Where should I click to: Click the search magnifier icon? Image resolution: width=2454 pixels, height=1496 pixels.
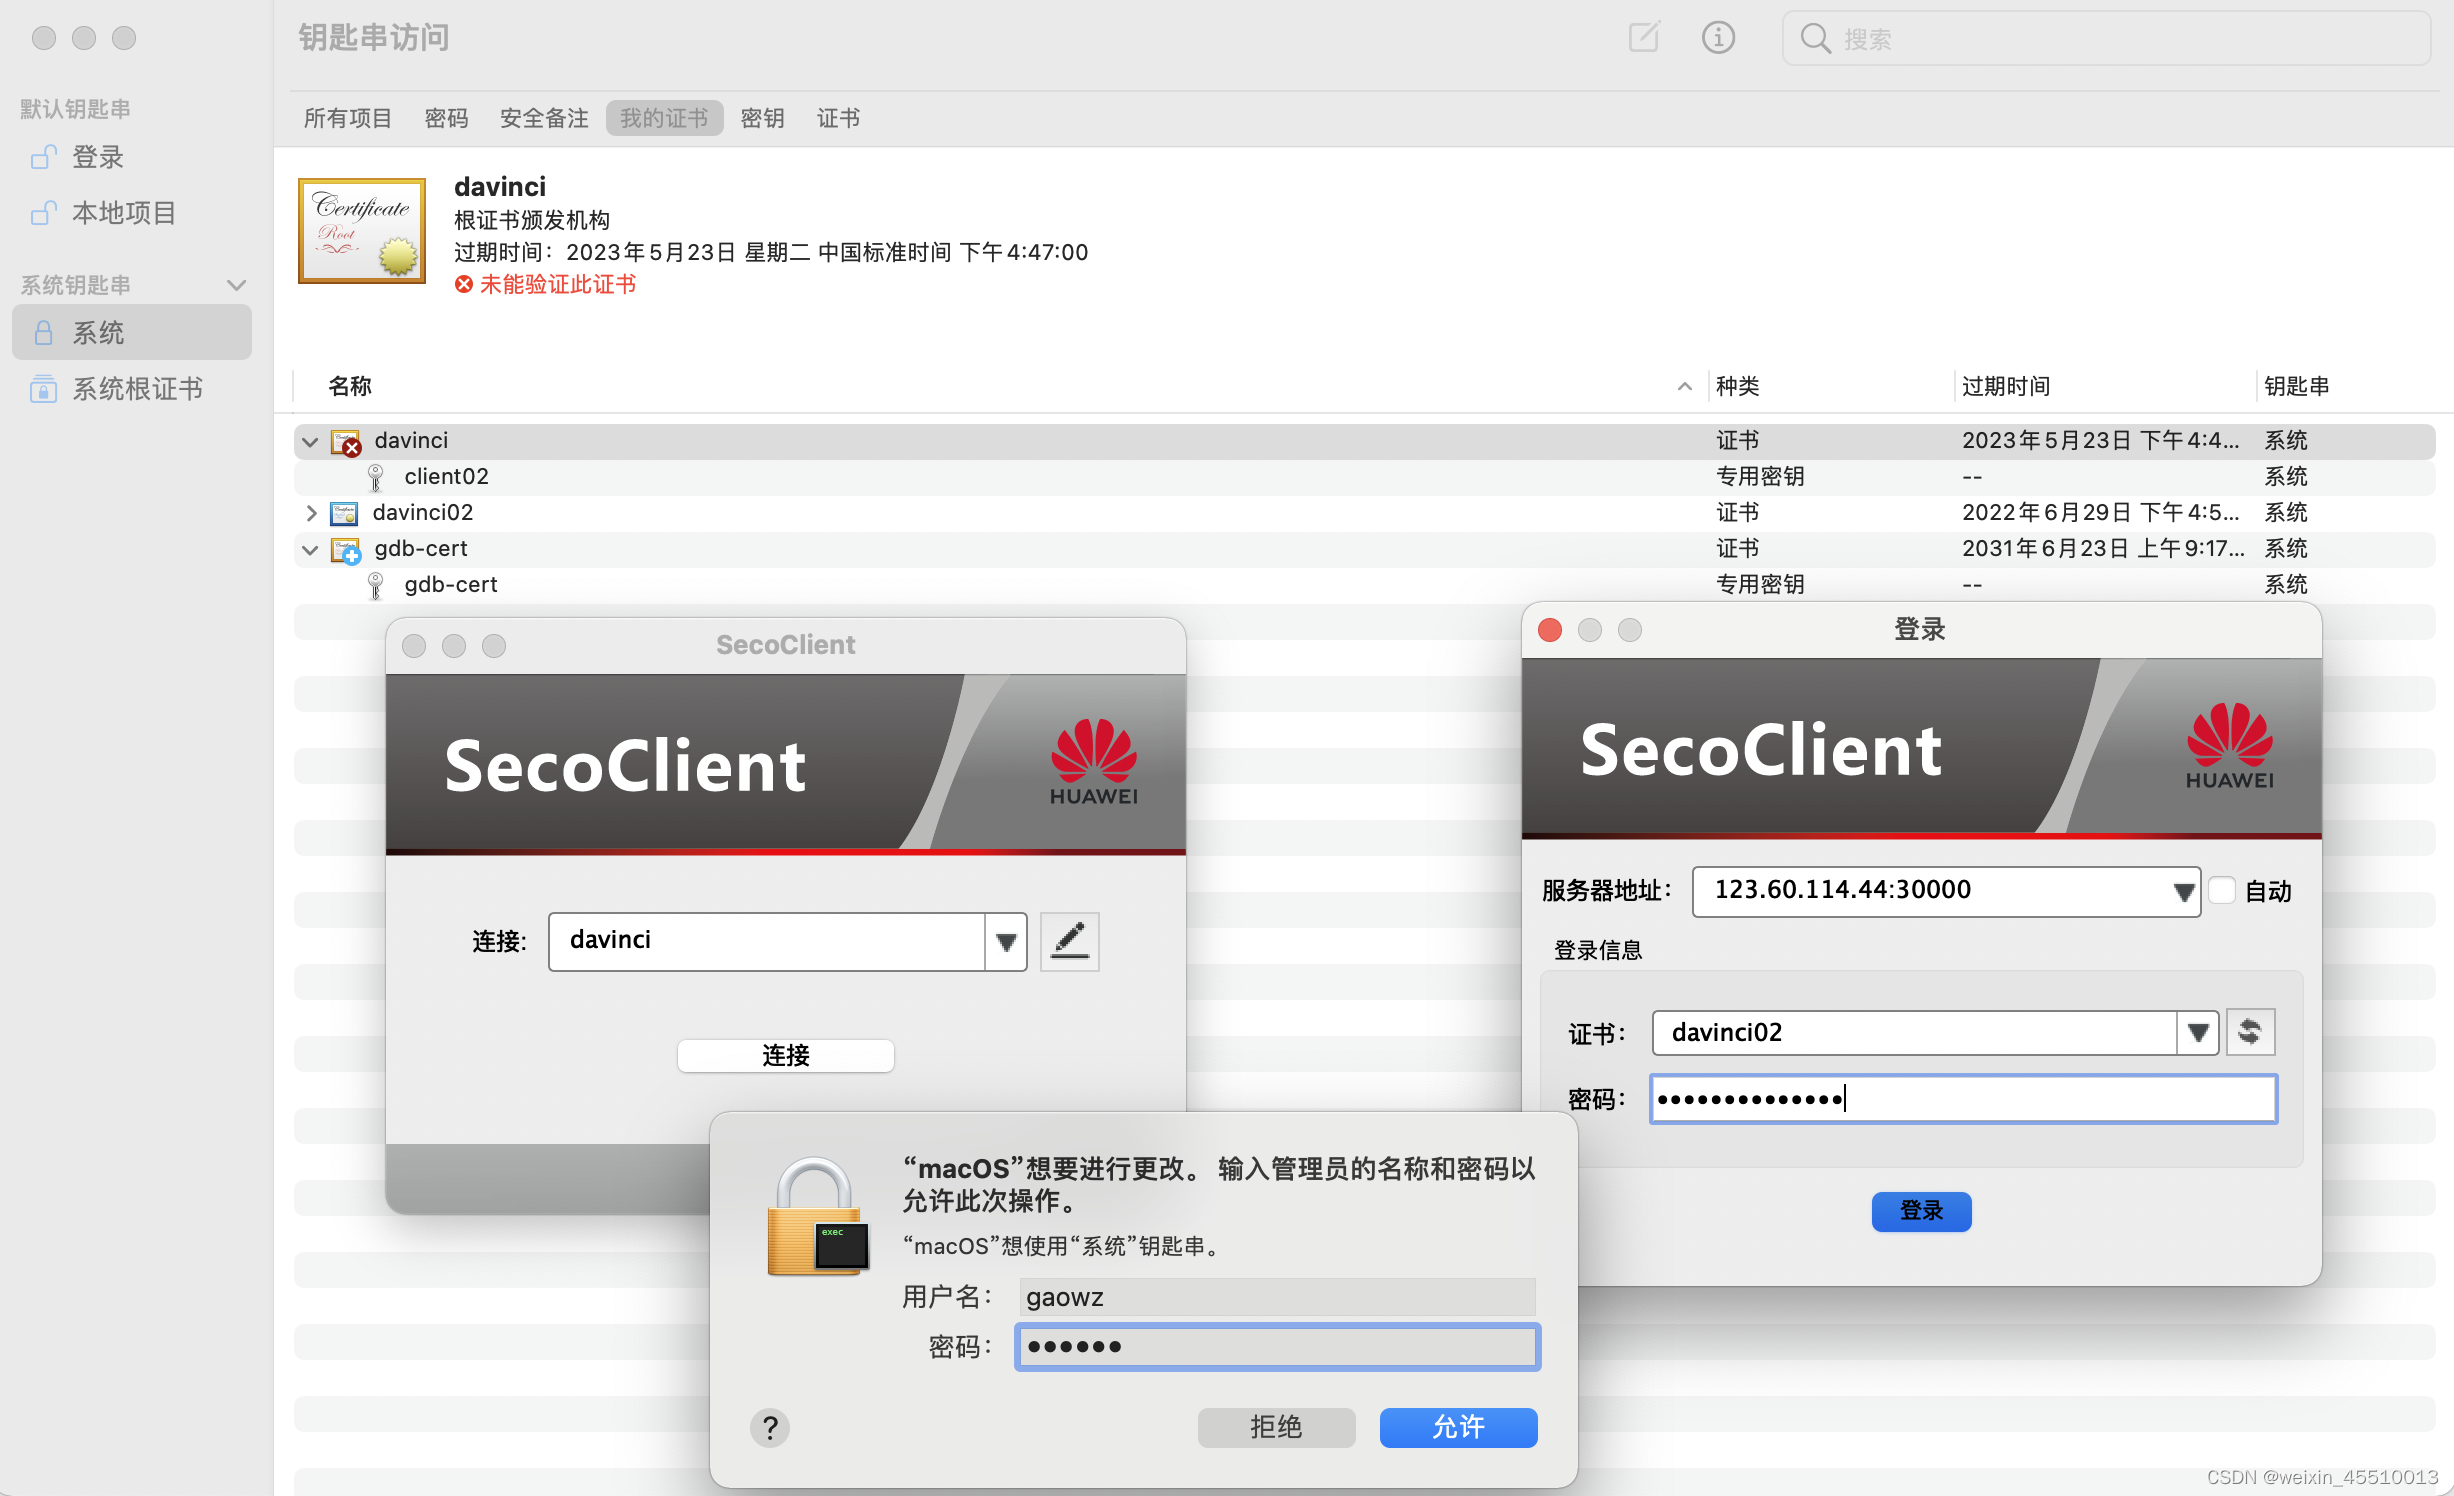tap(1815, 39)
